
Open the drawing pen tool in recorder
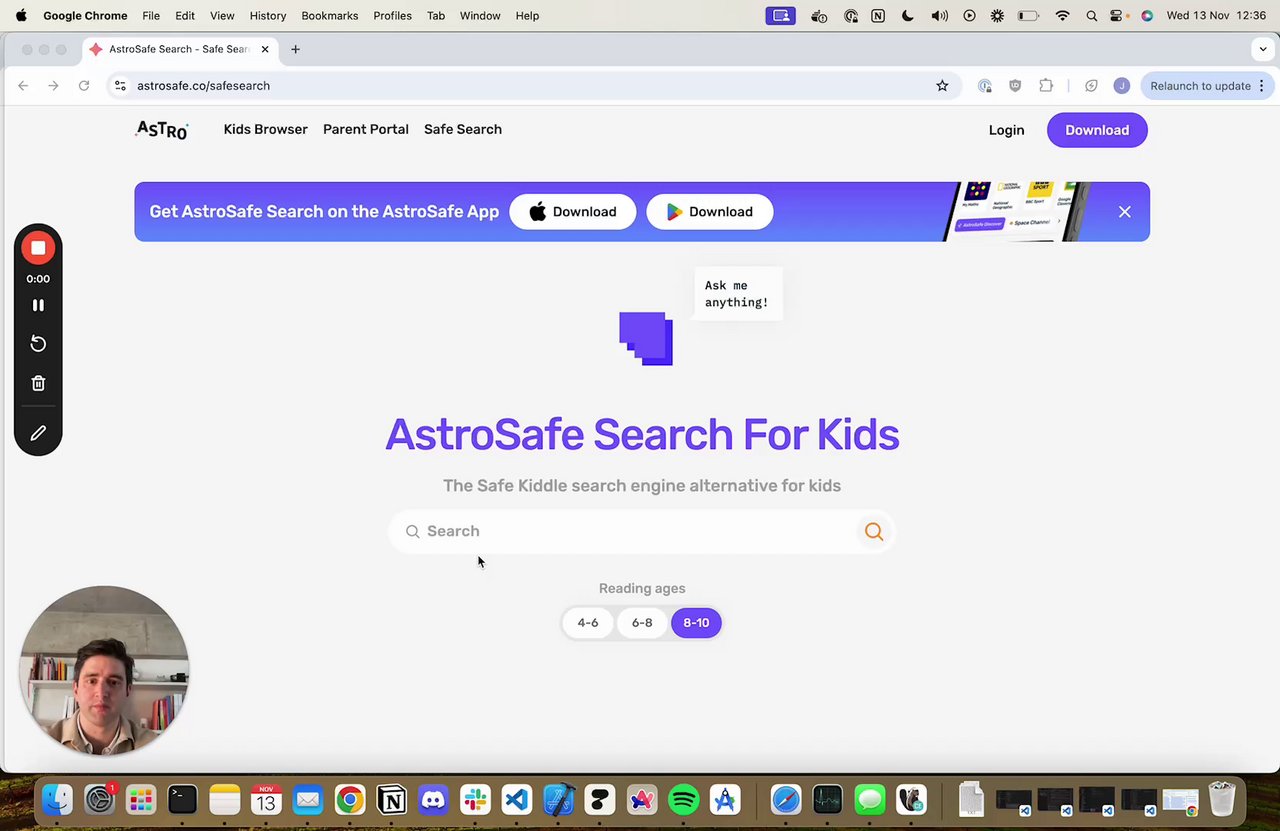[x=38, y=433]
